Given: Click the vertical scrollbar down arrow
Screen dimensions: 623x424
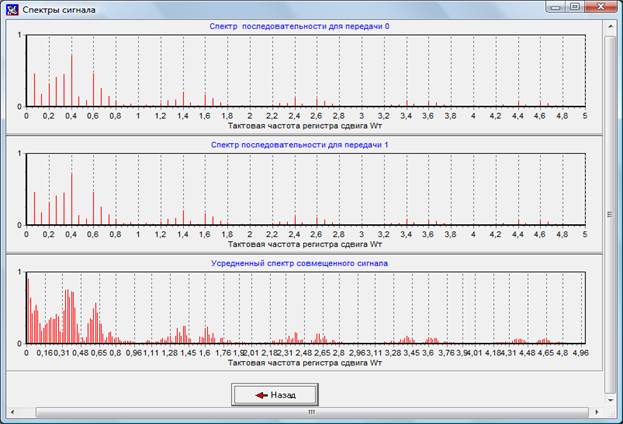Looking at the screenshot, I should (x=611, y=399).
